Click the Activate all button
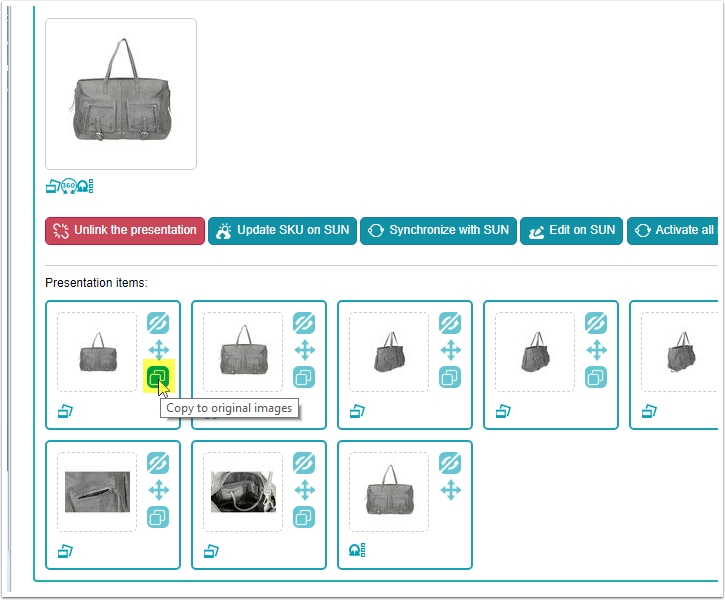 tap(673, 231)
